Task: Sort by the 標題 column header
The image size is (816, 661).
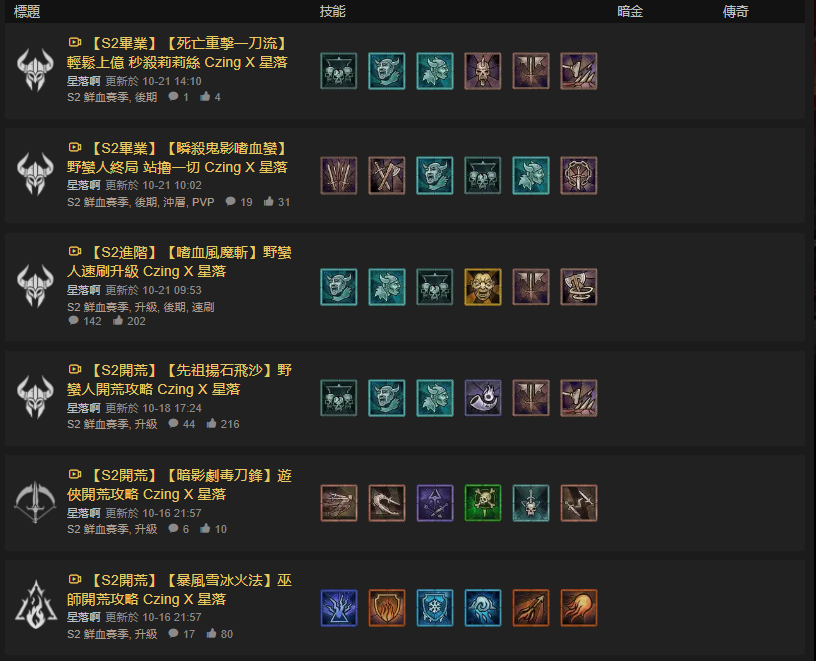Action: pos(27,11)
